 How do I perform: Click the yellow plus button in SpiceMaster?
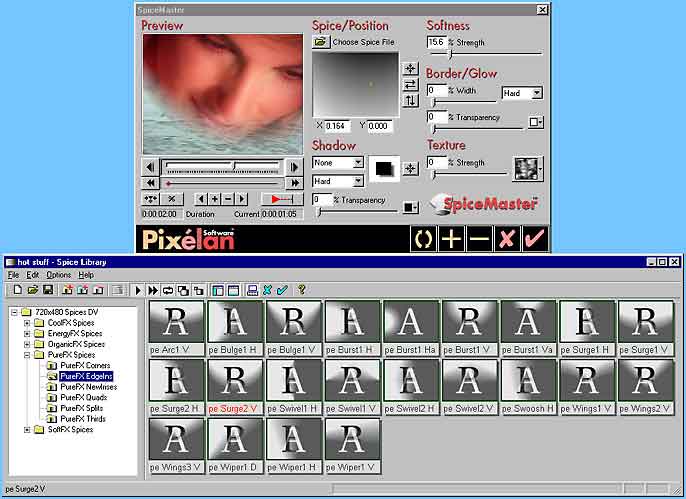click(452, 239)
